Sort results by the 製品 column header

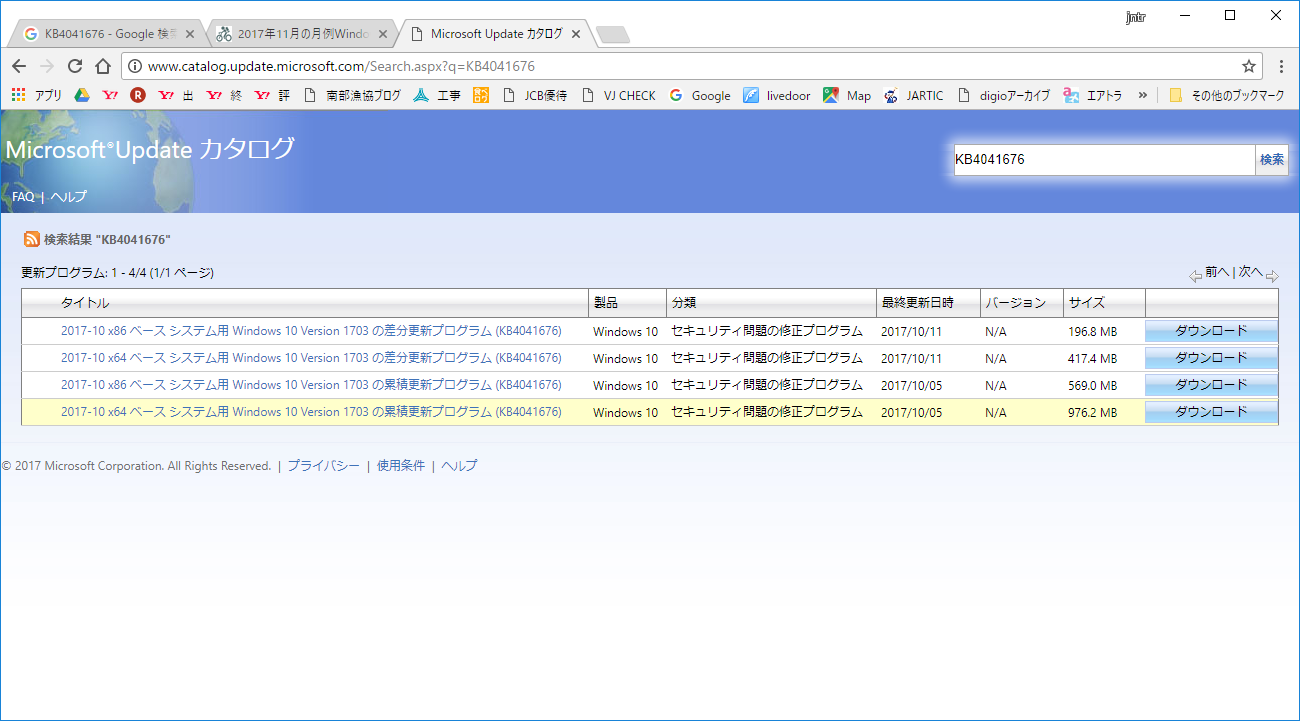[x=605, y=303]
